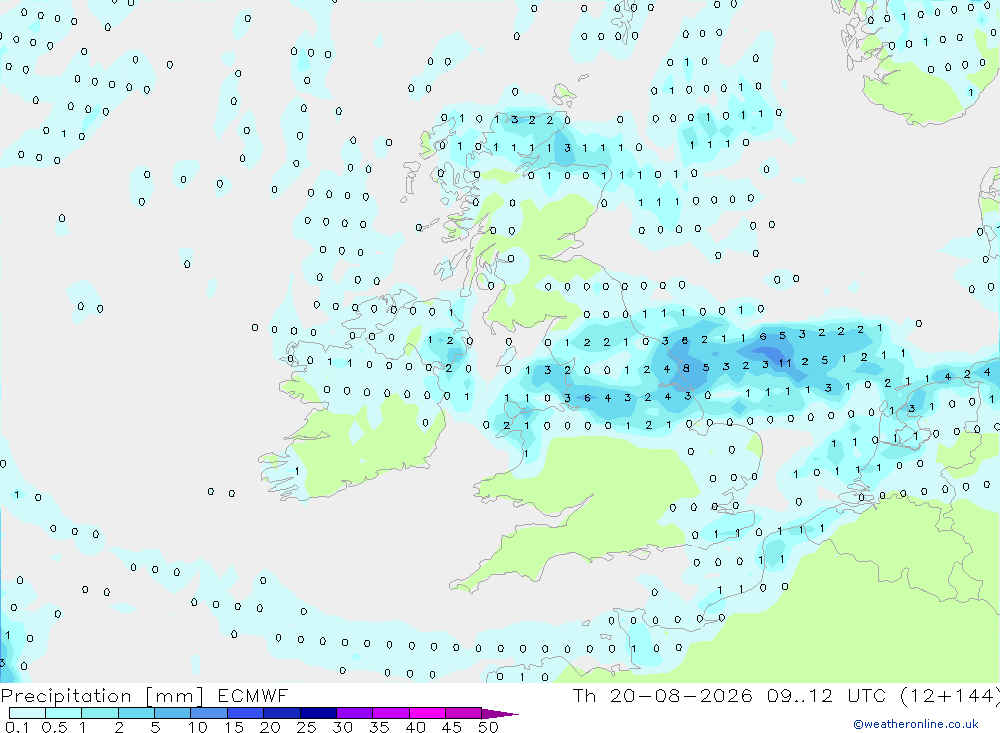Click the '25' legend scale label
This screenshot has width=1000, height=733.
307,727
